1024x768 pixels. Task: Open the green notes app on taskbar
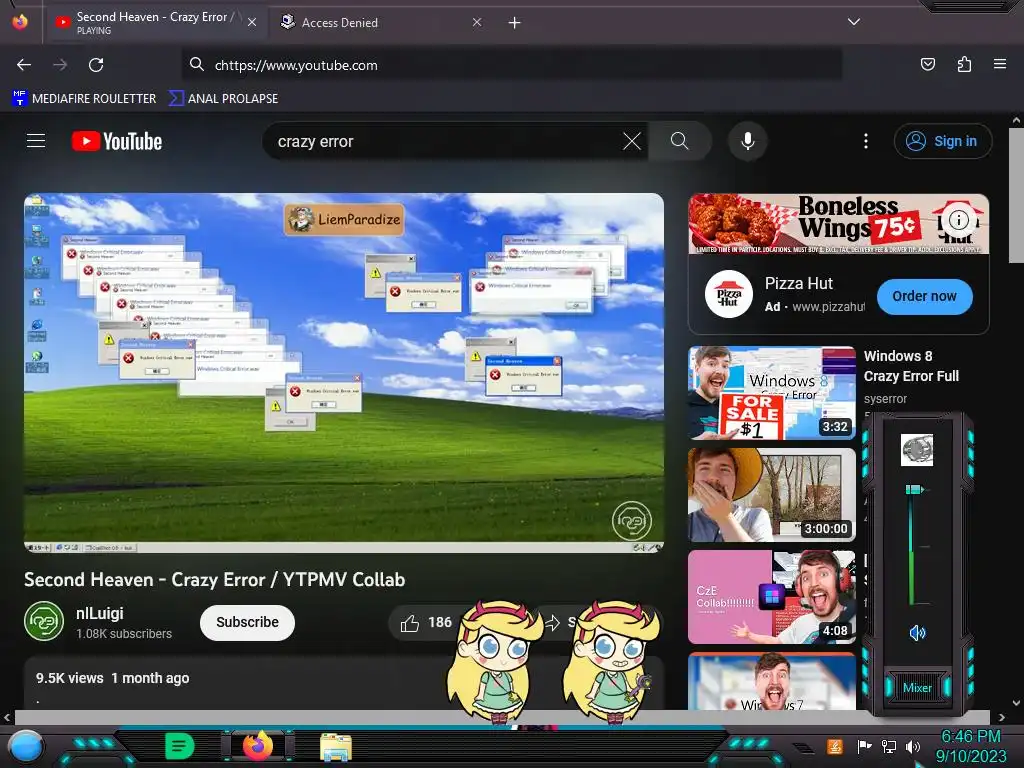(180, 746)
